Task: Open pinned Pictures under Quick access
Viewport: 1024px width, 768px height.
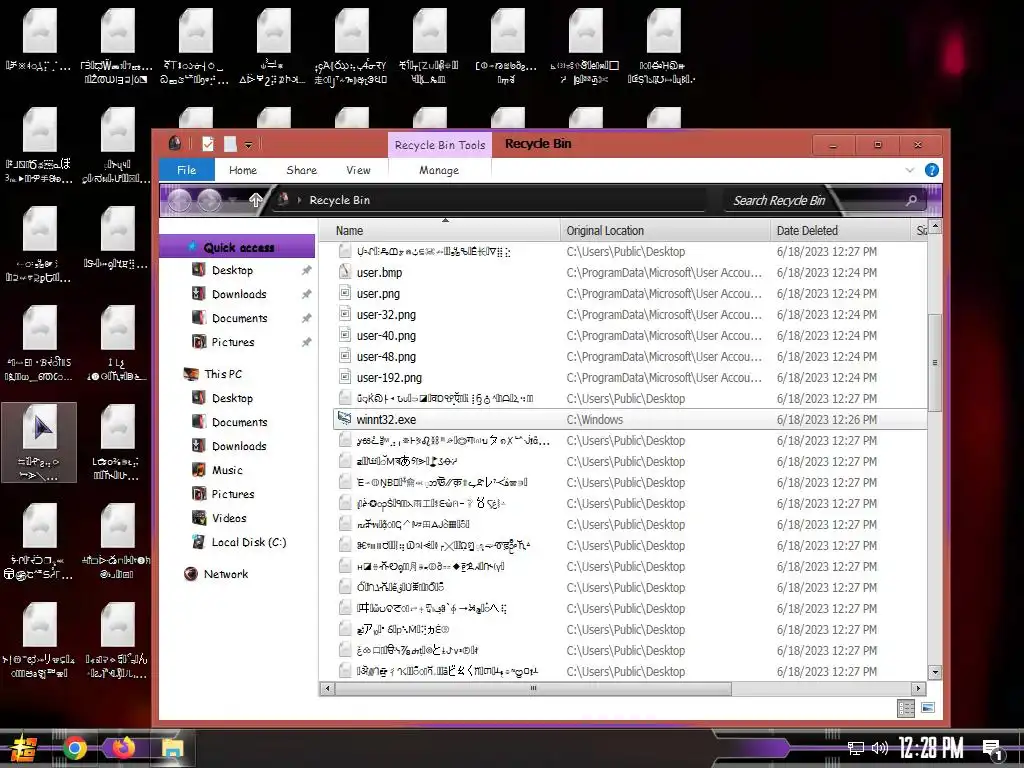Action: tap(232, 342)
